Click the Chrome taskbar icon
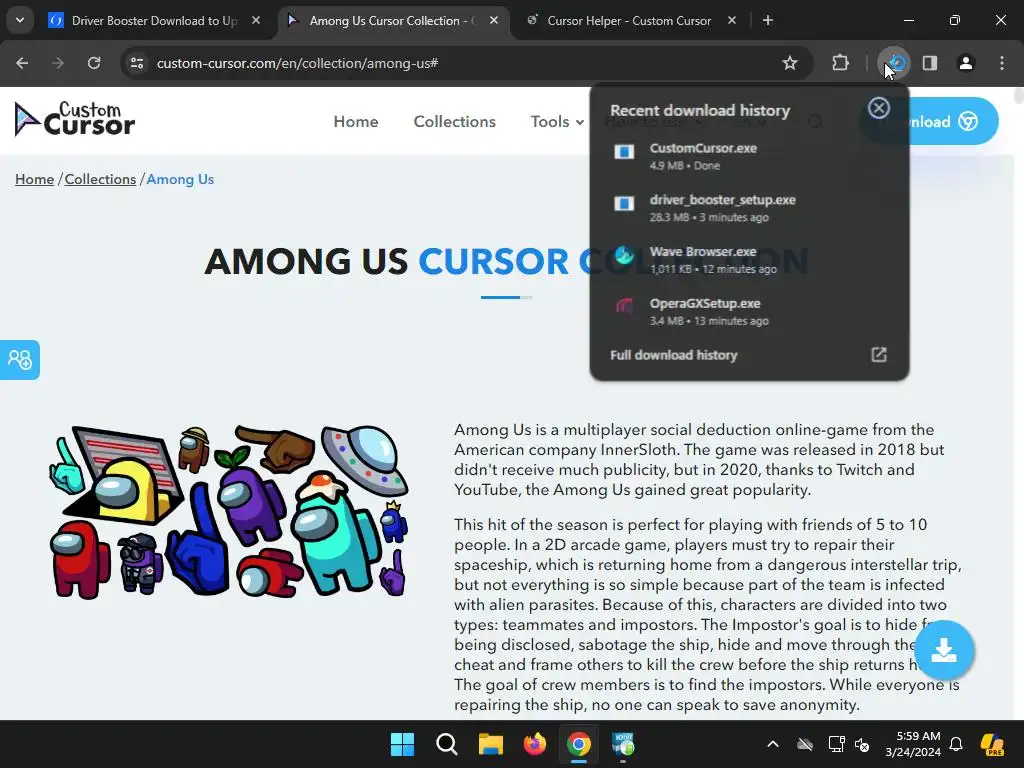This screenshot has width=1024, height=768. tap(579, 744)
